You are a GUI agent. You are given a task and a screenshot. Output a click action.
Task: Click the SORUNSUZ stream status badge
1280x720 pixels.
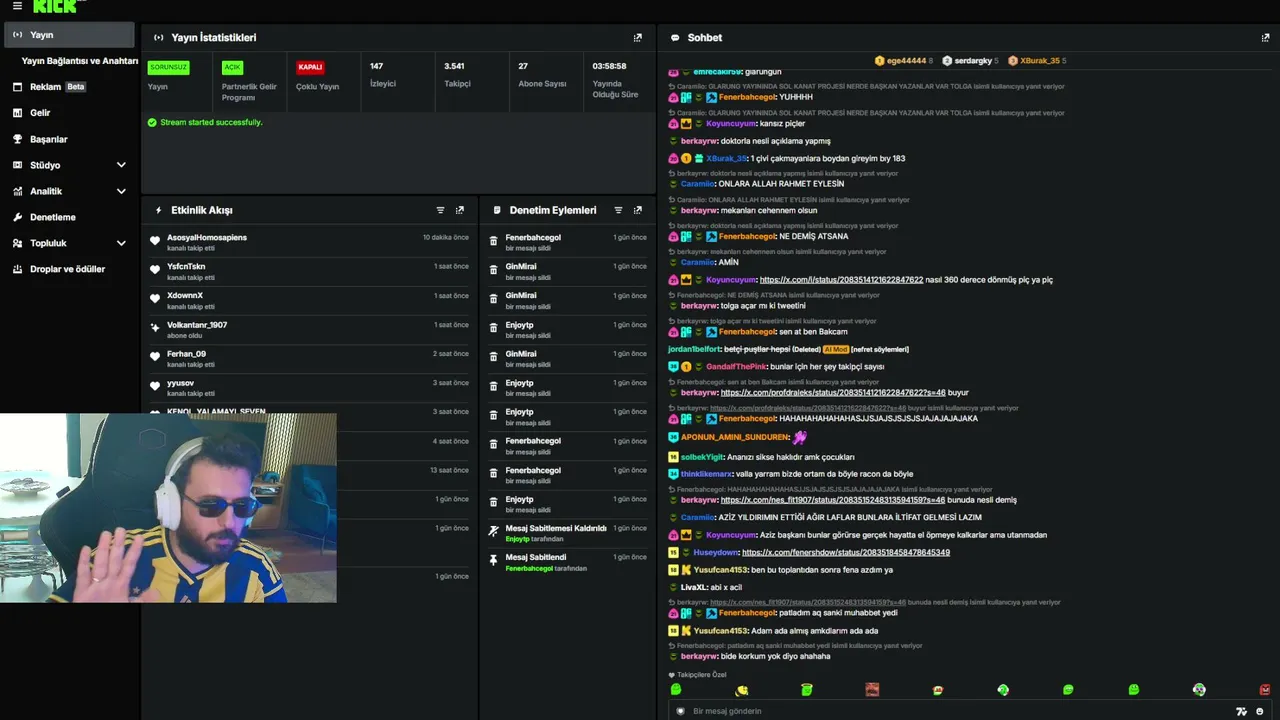pos(168,67)
